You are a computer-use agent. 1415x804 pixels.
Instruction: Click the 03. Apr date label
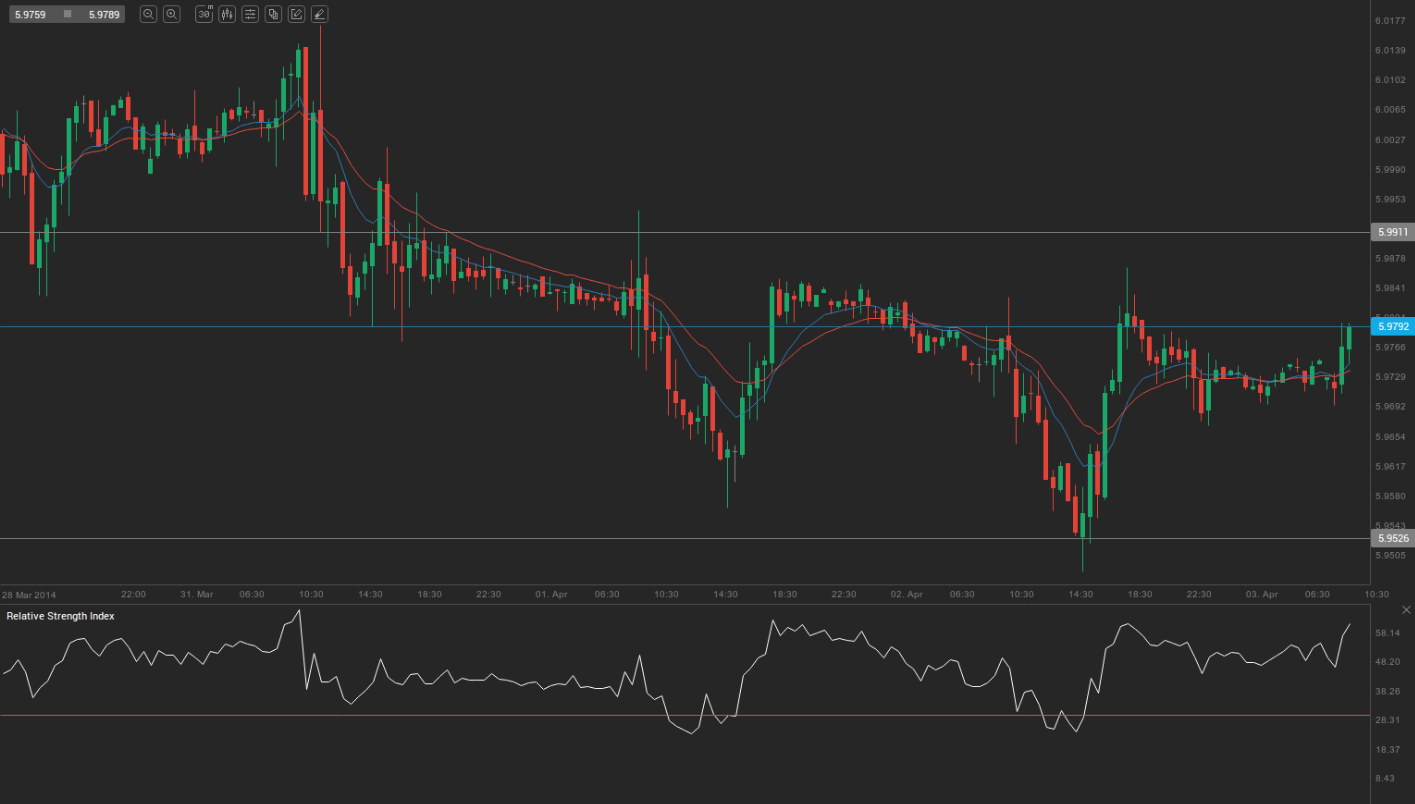1262,594
